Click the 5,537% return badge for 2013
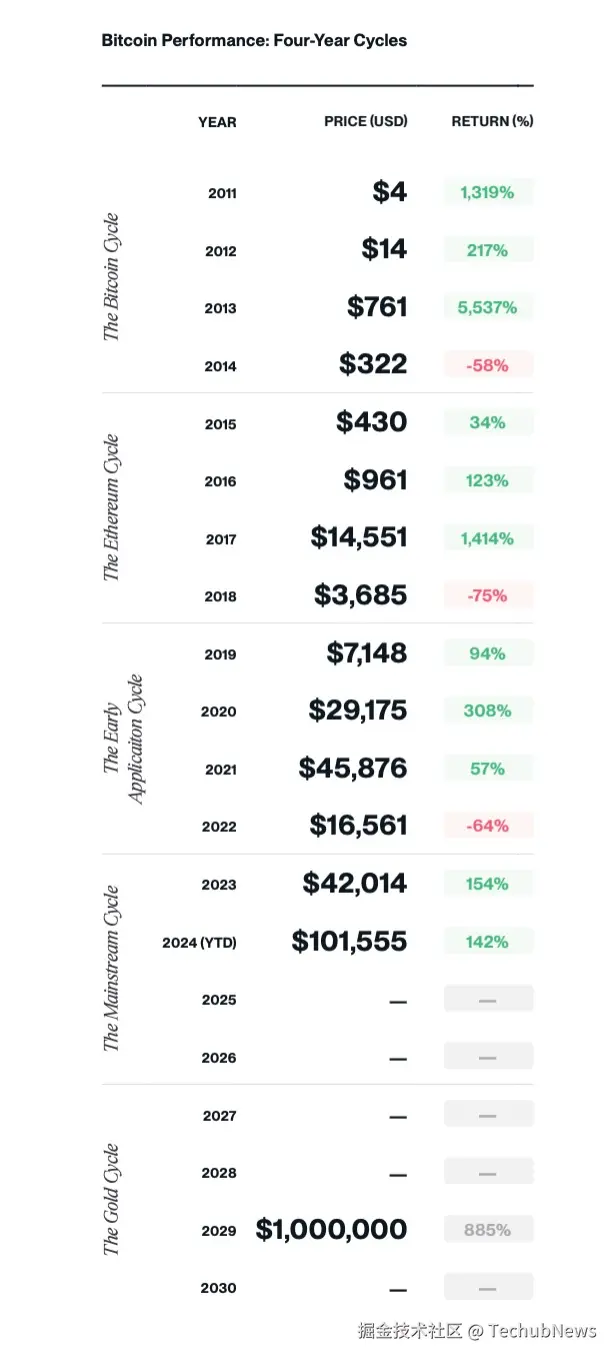 click(x=488, y=308)
